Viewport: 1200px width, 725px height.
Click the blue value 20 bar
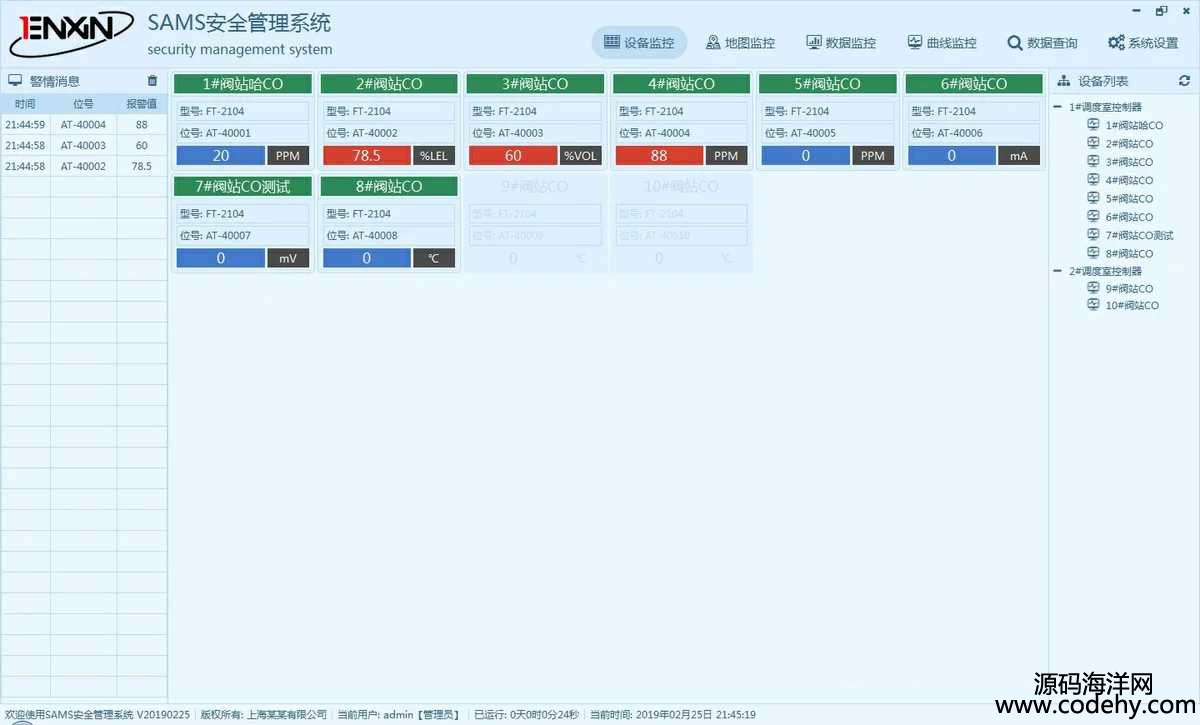221,155
